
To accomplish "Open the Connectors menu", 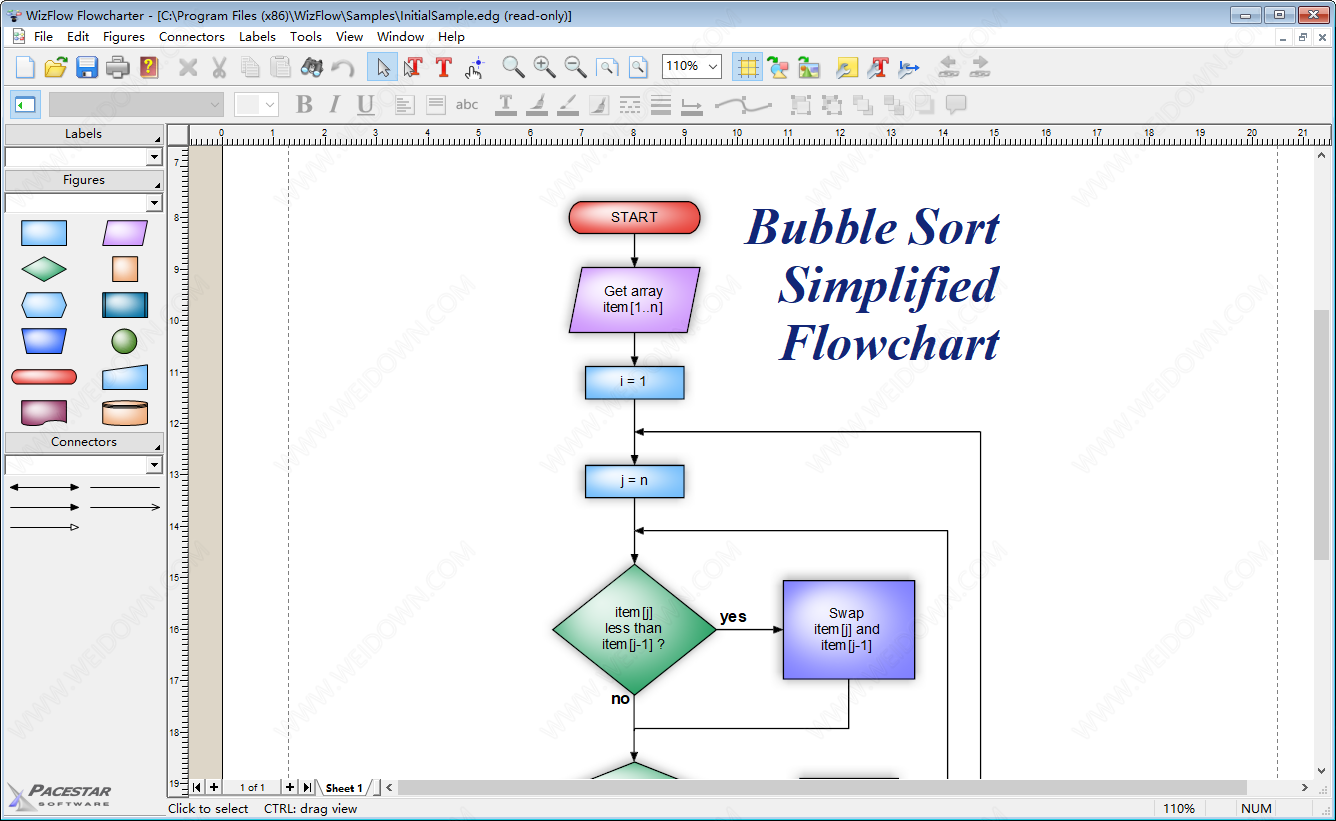I will tap(192, 36).
